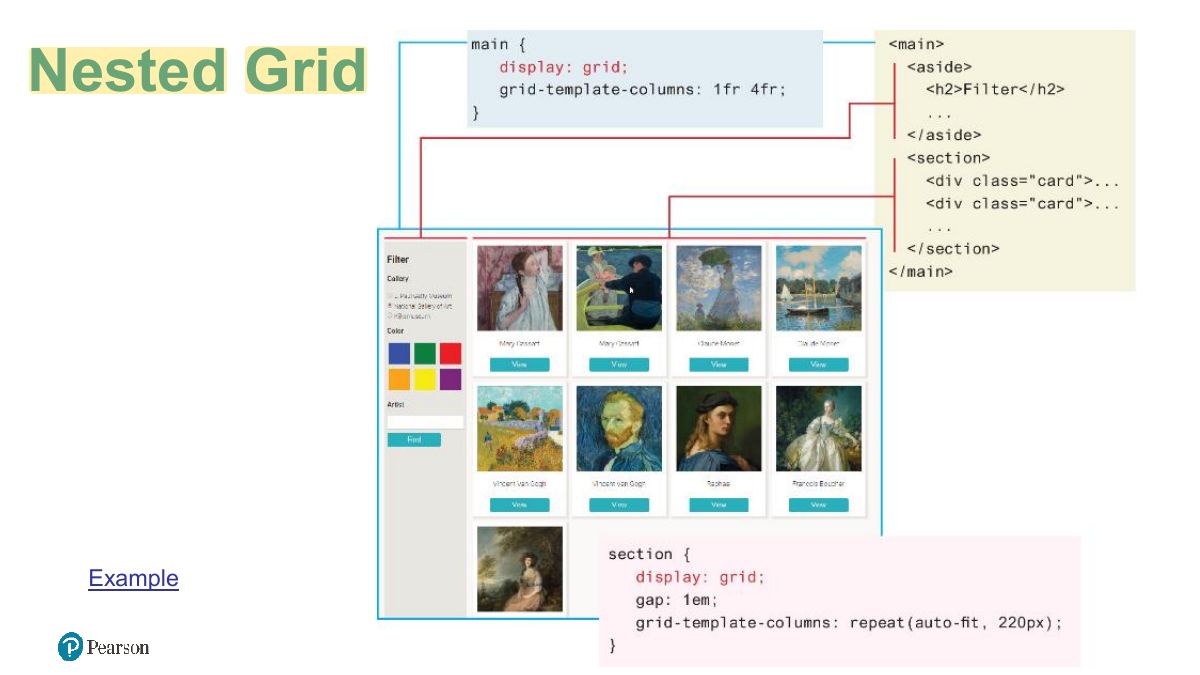The width and height of the screenshot is (1200, 675).
Task: Click View under Monet's woman with parasol
Action: pos(718,365)
